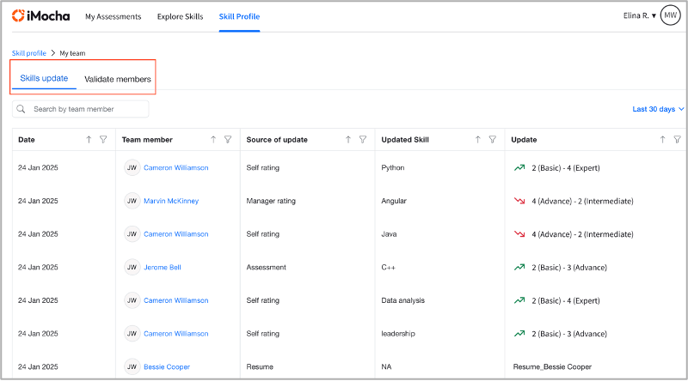Open the Update column filter

[677, 140]
